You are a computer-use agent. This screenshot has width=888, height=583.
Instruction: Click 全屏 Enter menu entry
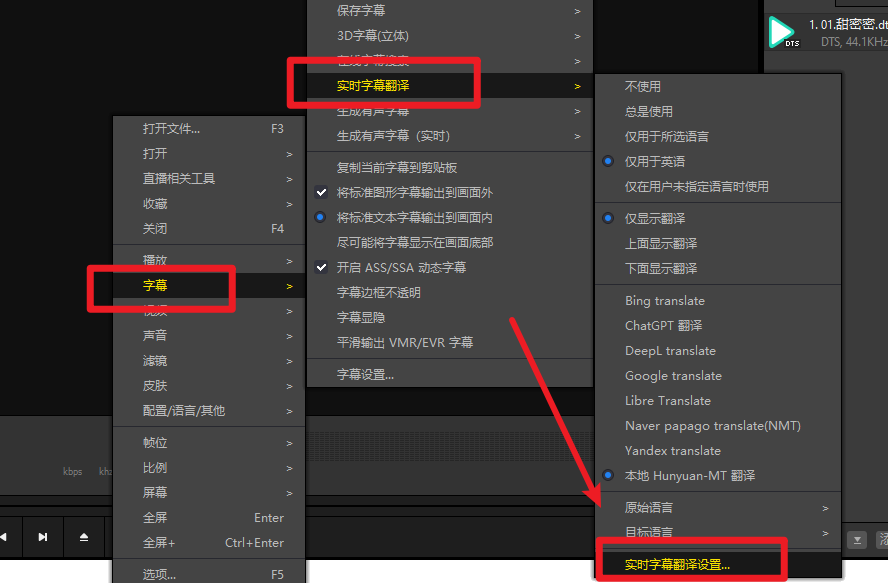209,517
